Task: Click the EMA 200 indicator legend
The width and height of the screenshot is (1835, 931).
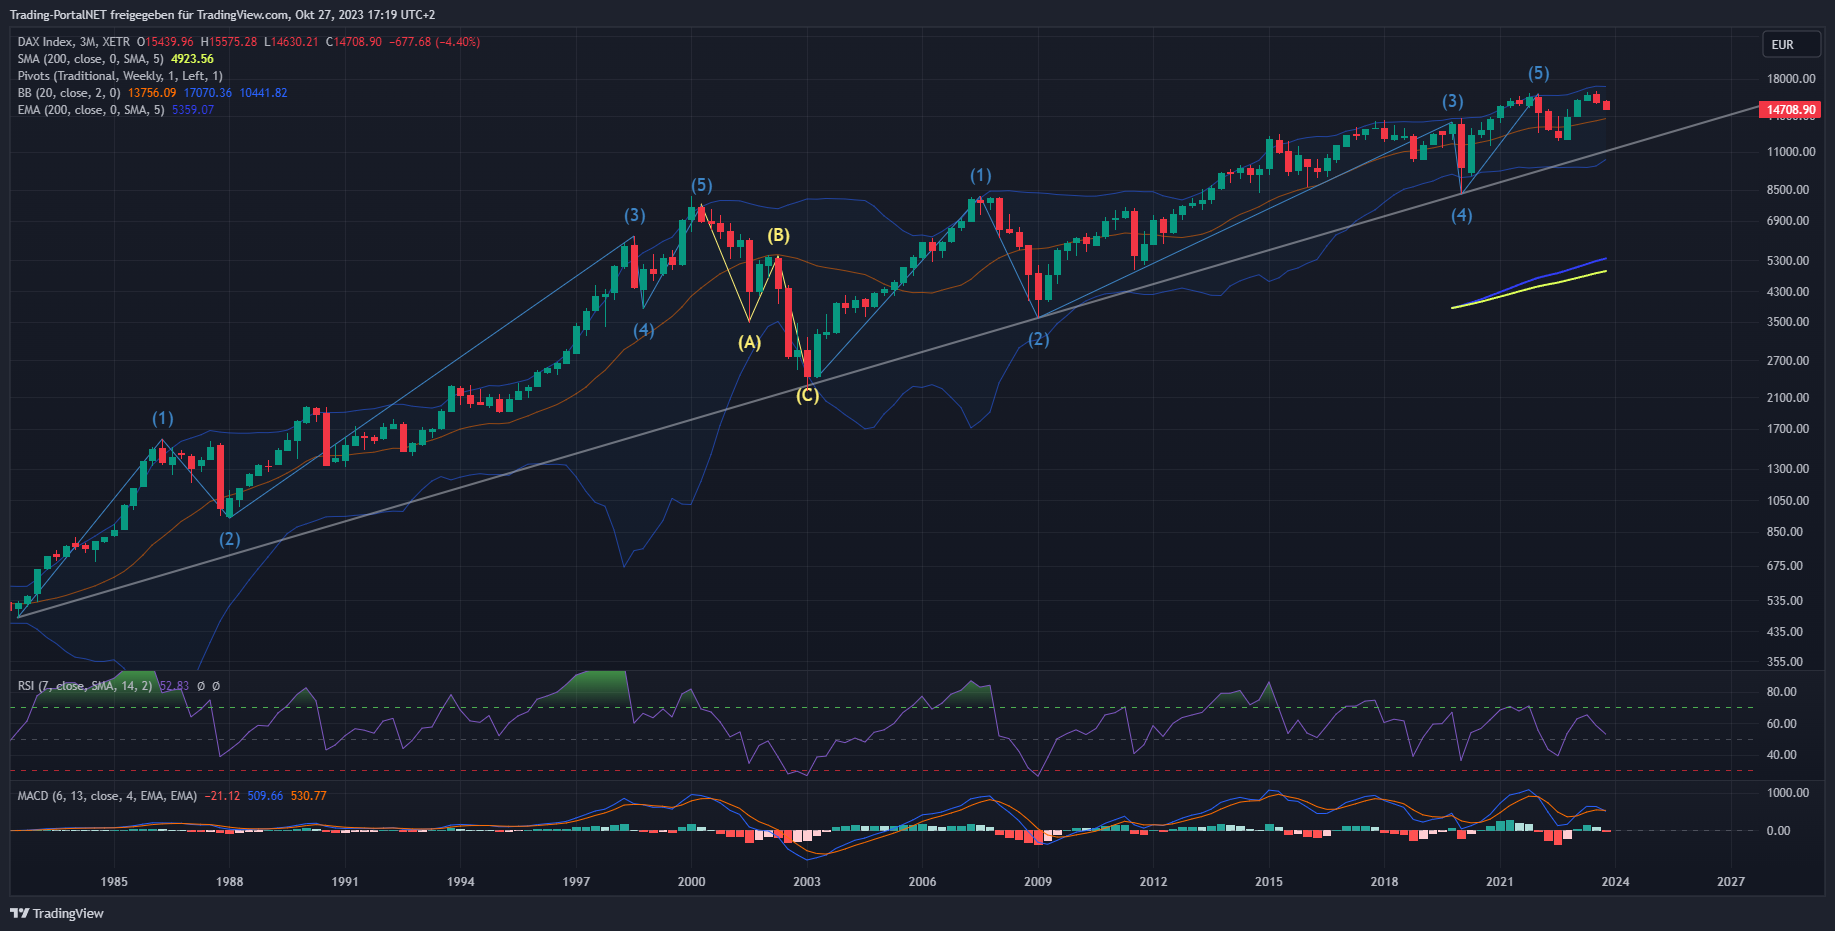Action: [x=90, y=110]
